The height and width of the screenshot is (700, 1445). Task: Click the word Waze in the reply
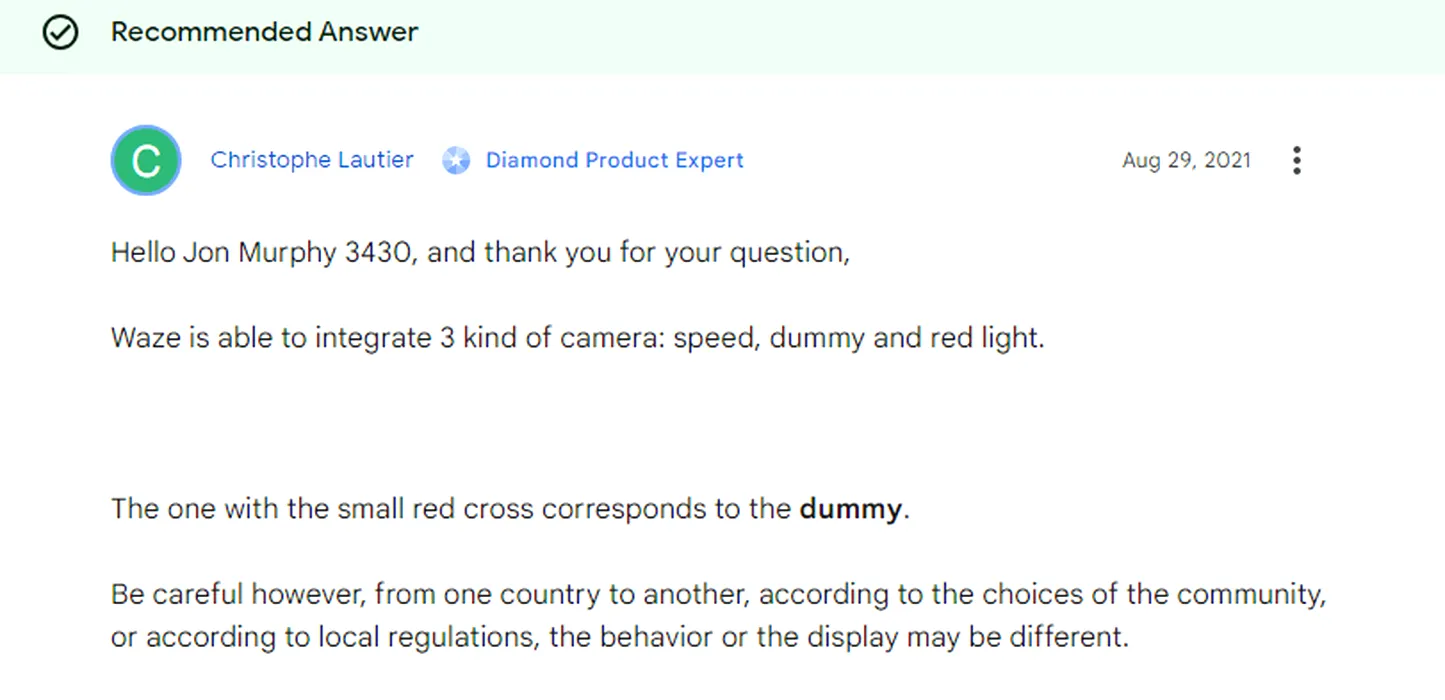tap(146, 338)
